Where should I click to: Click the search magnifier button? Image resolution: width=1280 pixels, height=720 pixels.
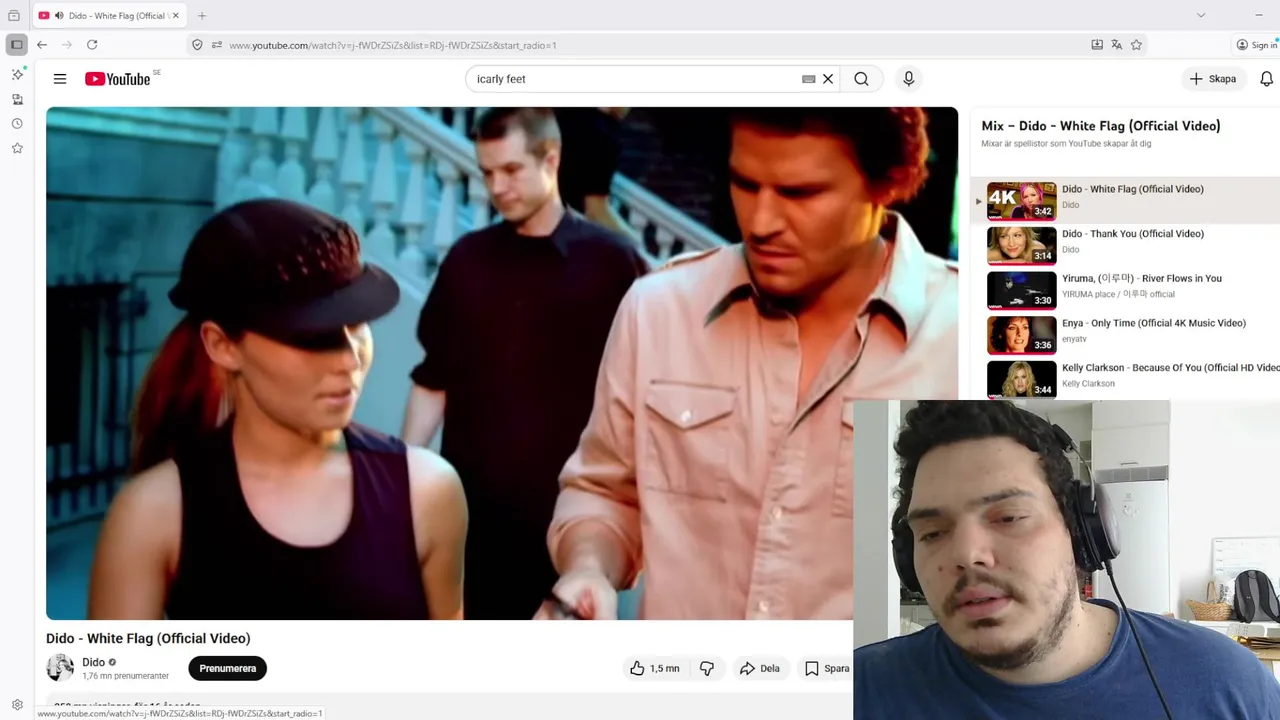click(861, 79)
